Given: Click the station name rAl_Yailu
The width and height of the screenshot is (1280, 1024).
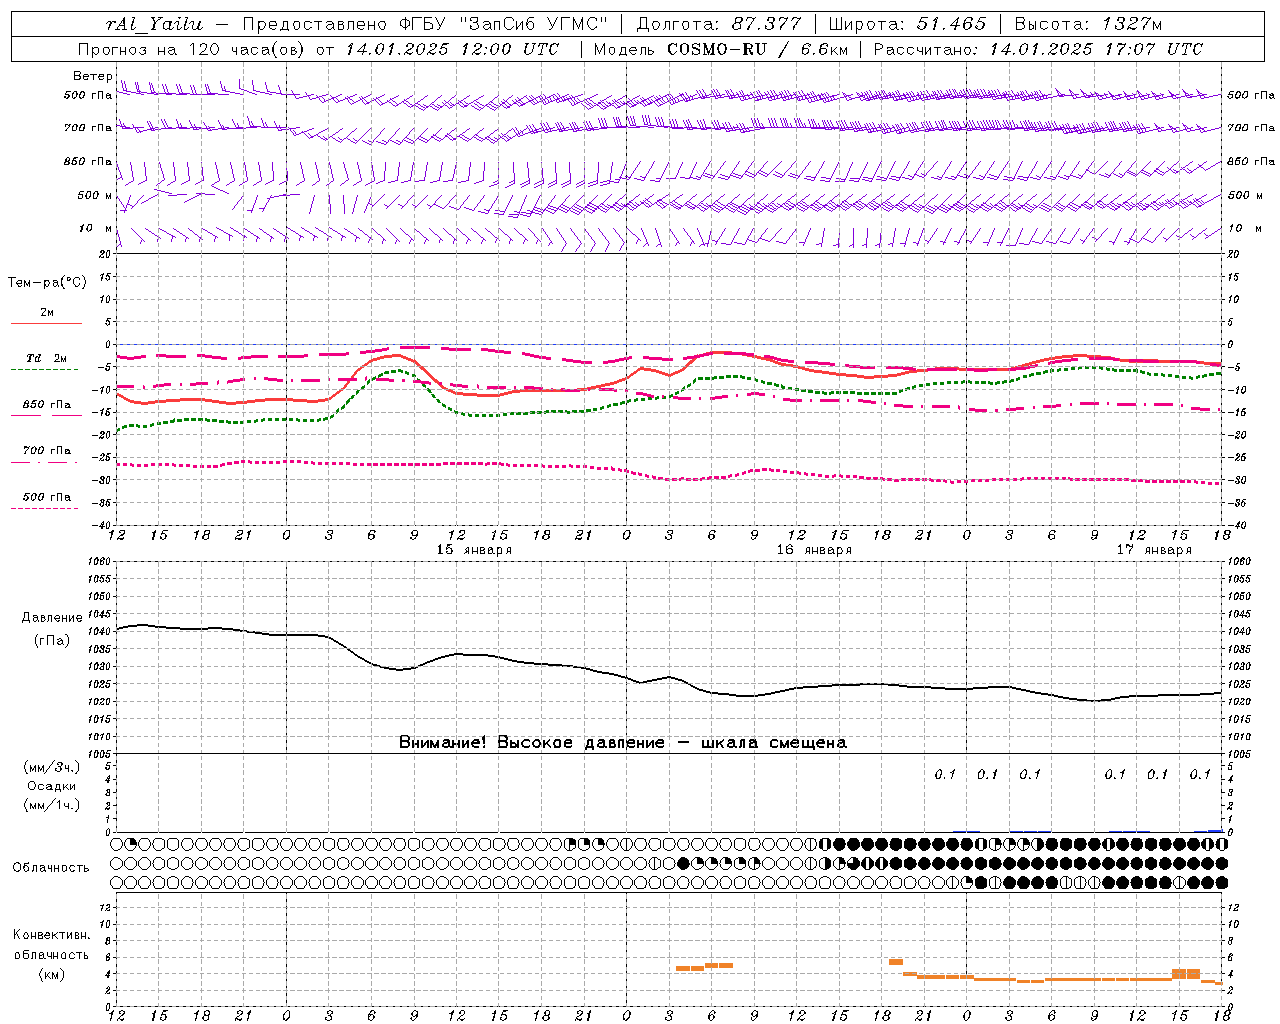Looking at the screenshot, I should pos(154,24).
